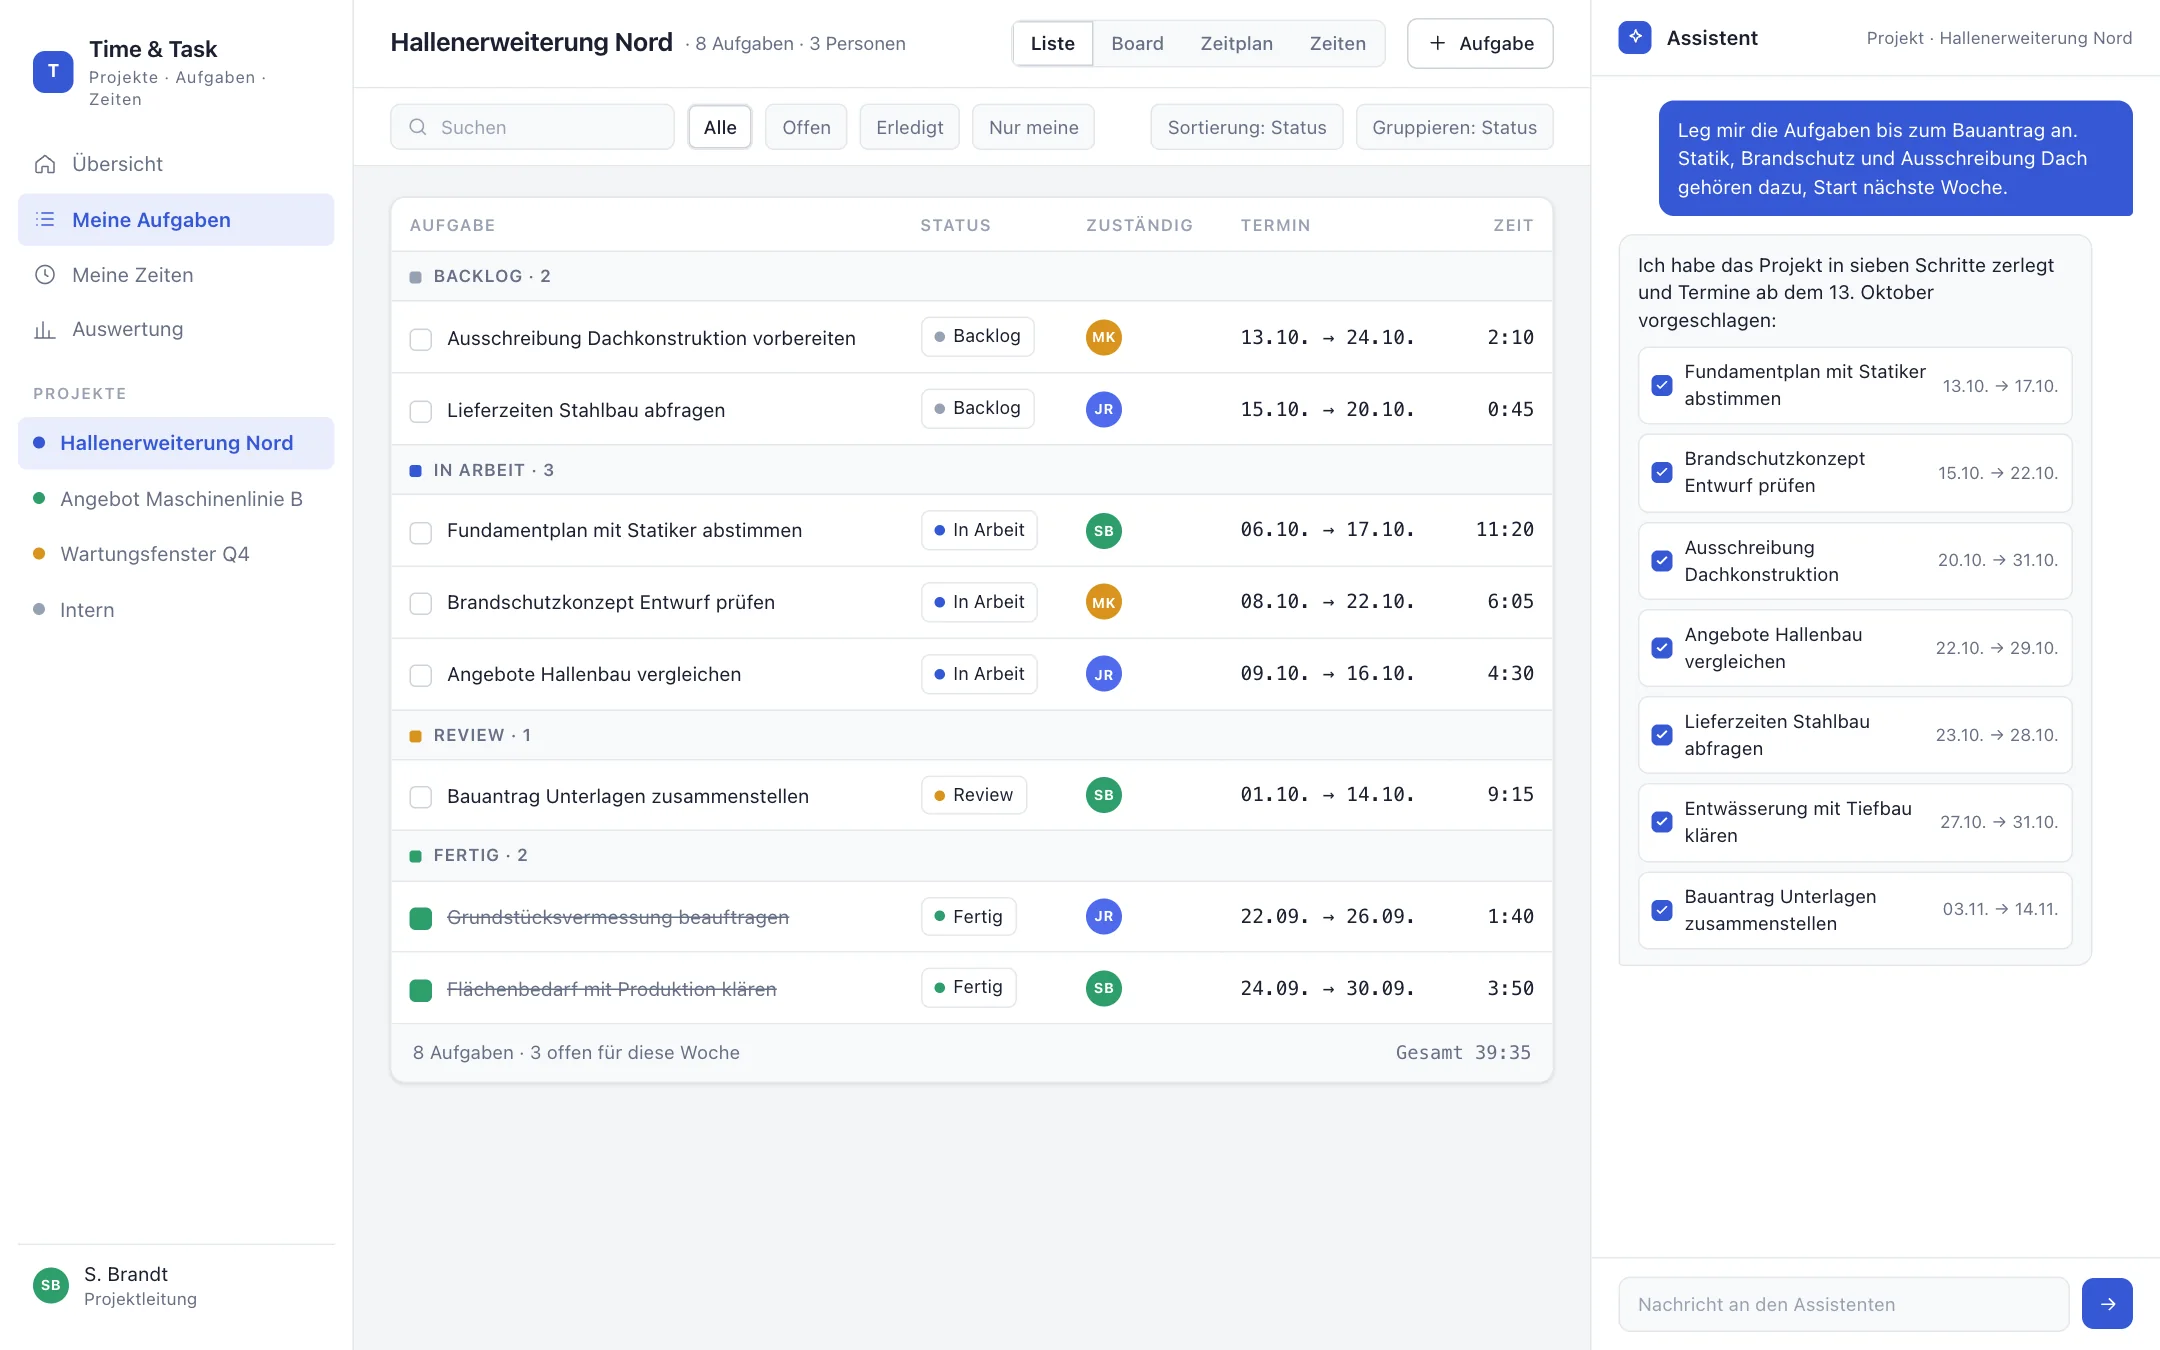Click SB avatar in Flächenbedarf row
The width and height of the screenshot is (2160, 1350).
coord(1104,988)
